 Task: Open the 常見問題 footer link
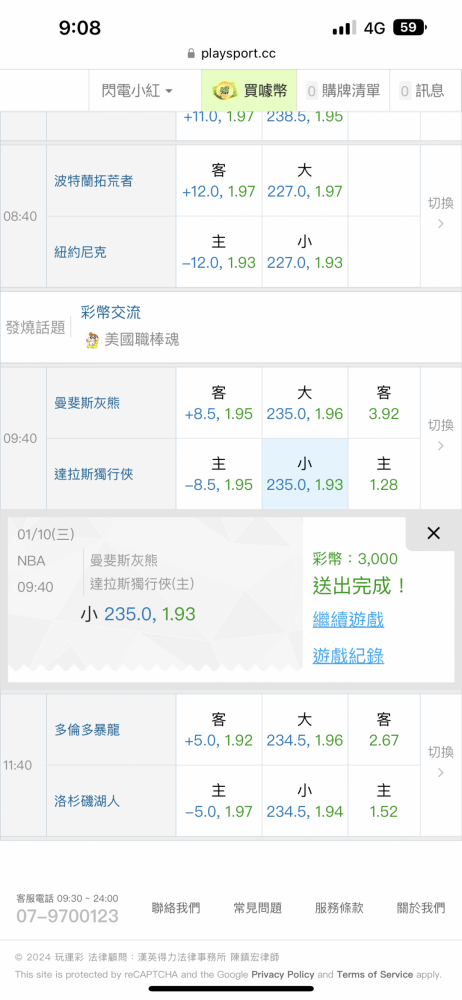tap(258, 908)
